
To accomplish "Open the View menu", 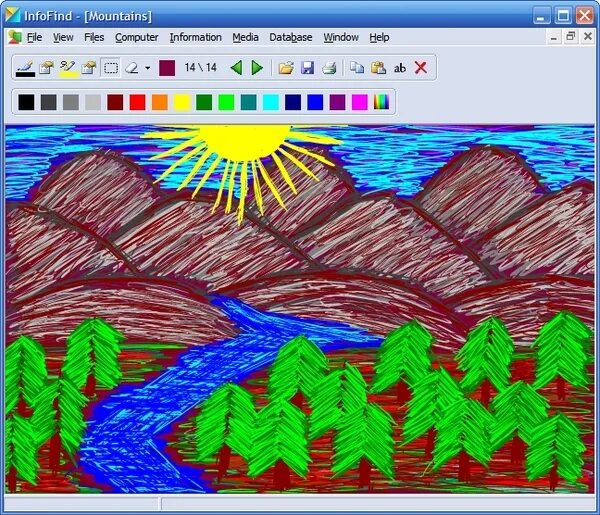I will [x=63, y=37].
